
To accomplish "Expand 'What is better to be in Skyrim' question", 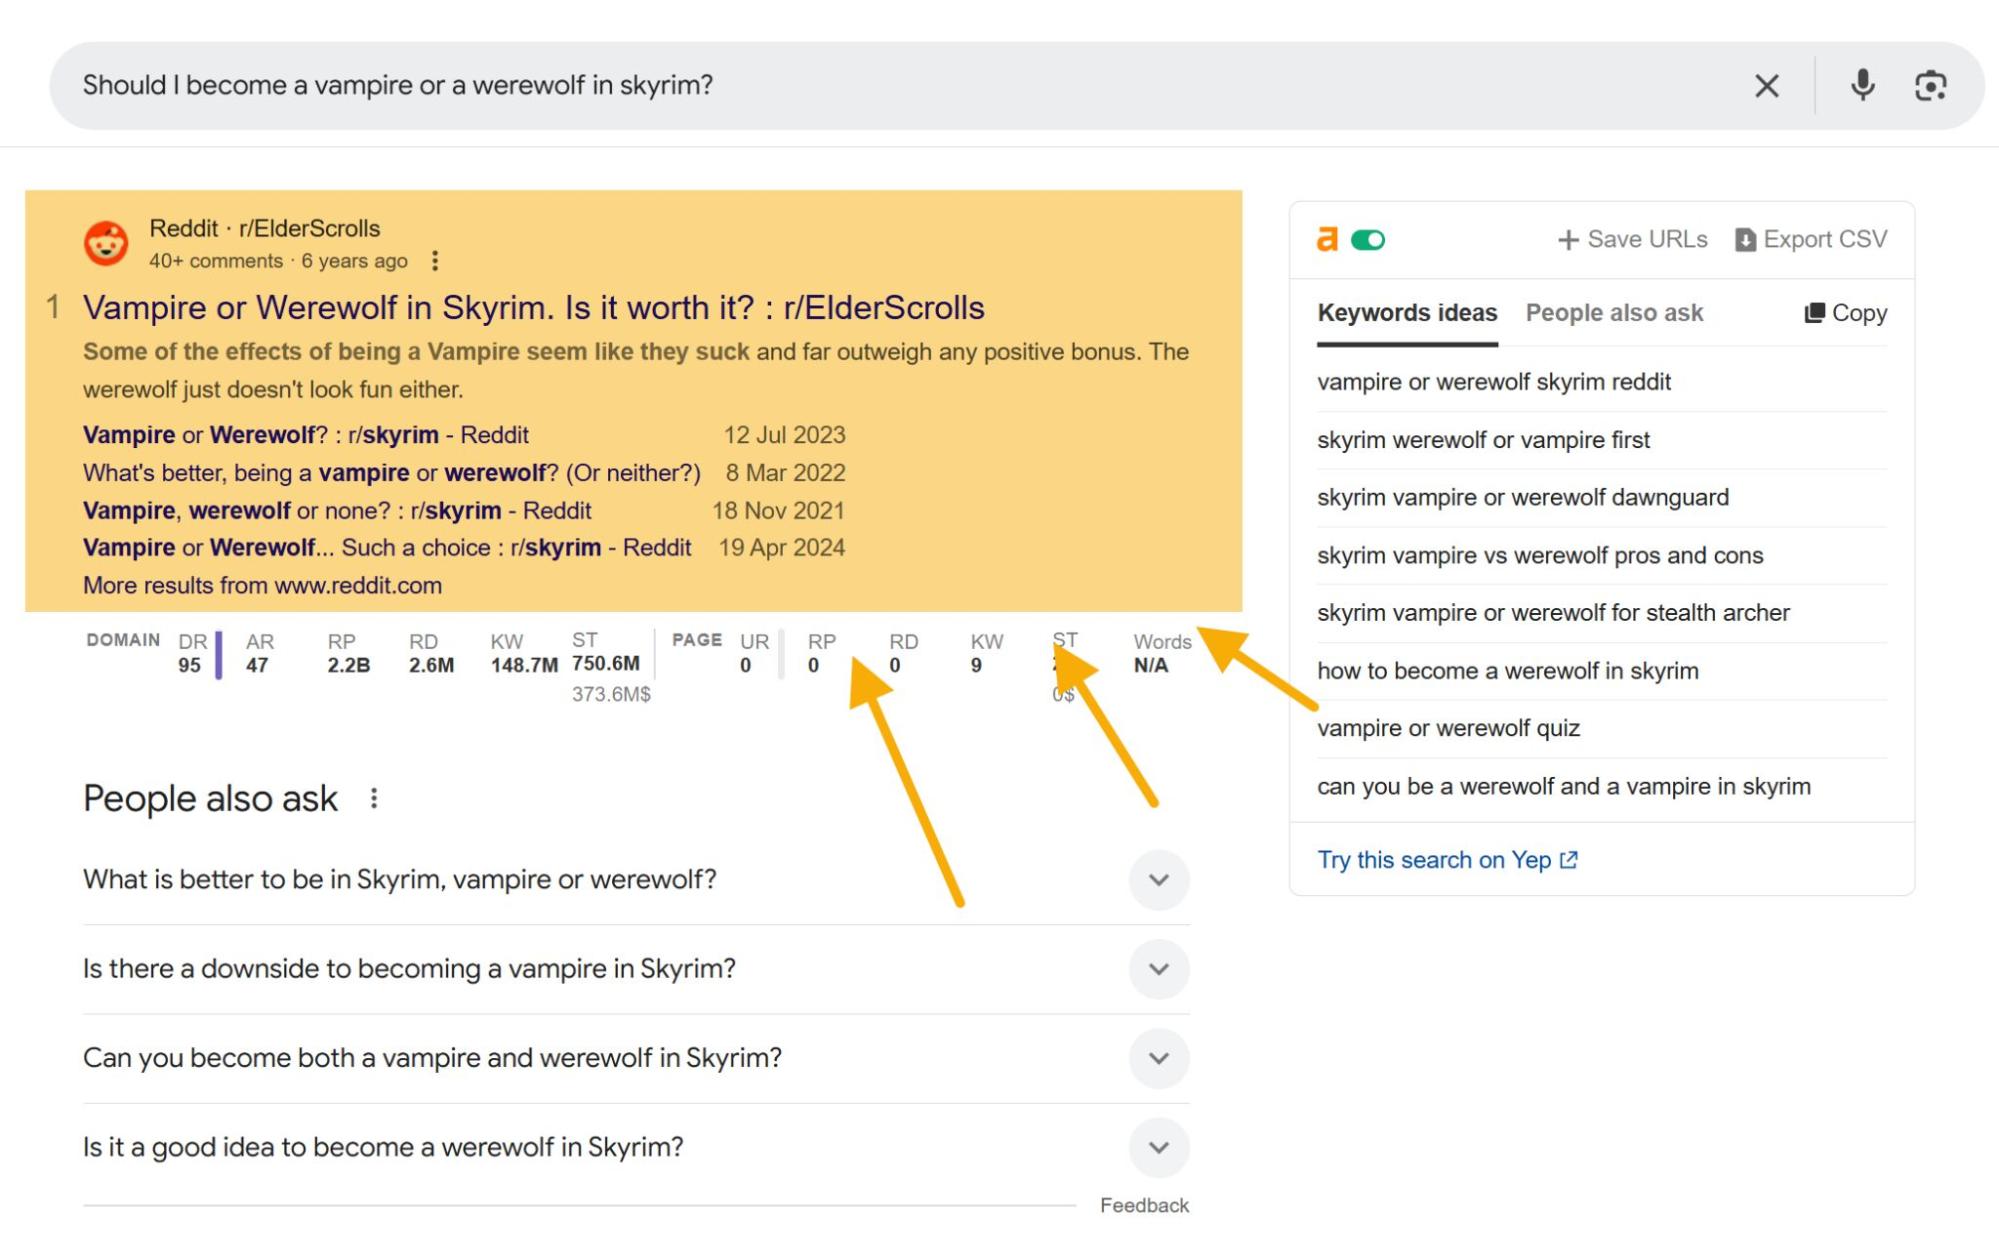I will click(x=1159, y=879).
